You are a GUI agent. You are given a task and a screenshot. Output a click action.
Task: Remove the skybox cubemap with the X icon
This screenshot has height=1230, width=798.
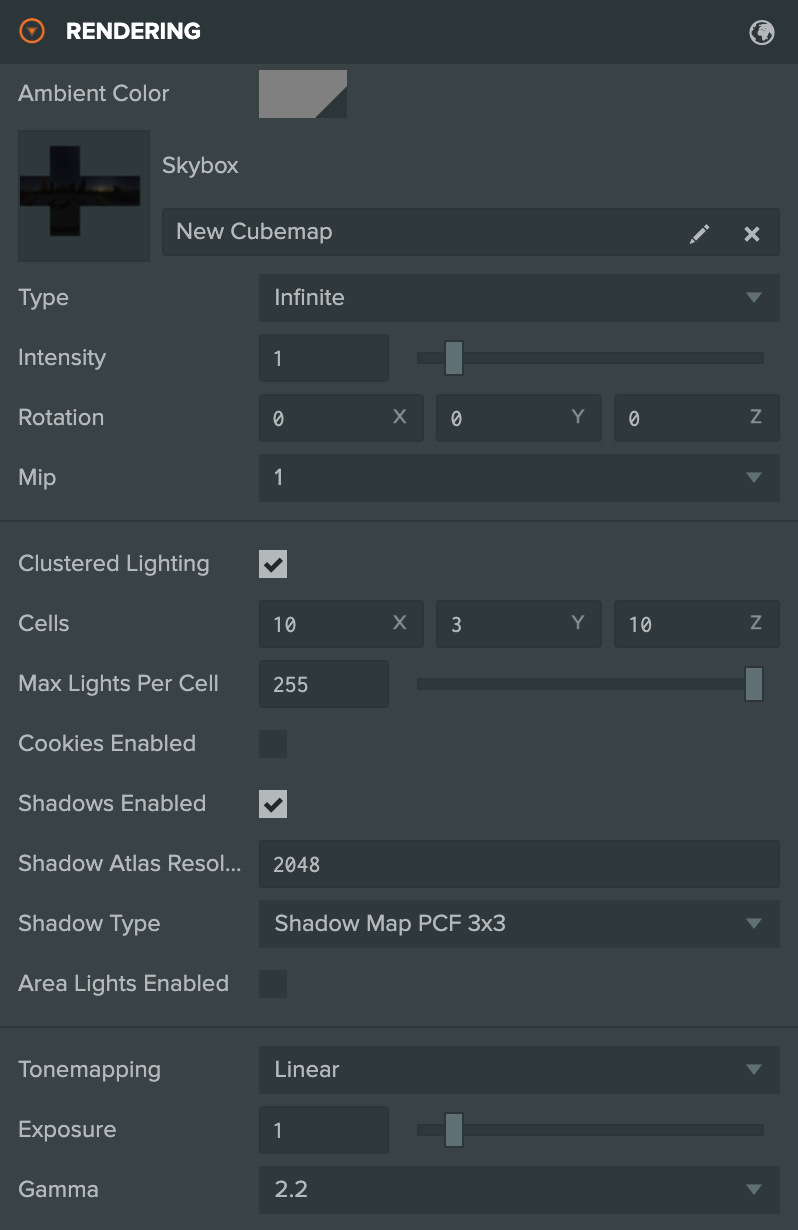coord(752,233)
